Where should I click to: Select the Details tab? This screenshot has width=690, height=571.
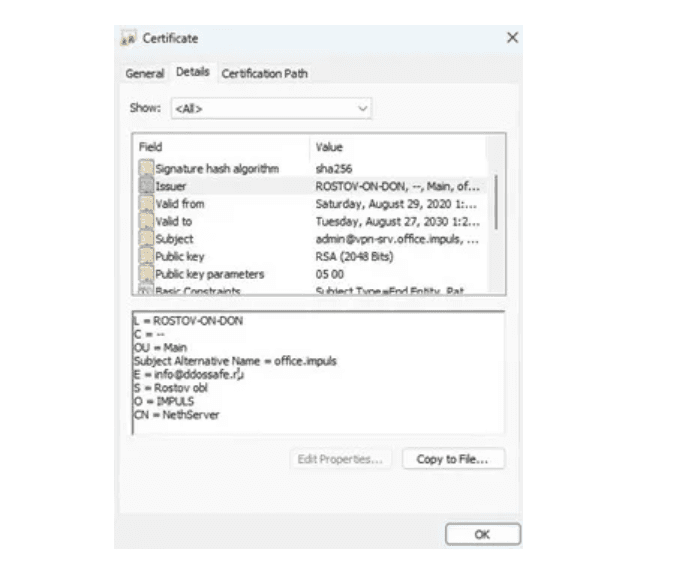(x=193, y=72)
